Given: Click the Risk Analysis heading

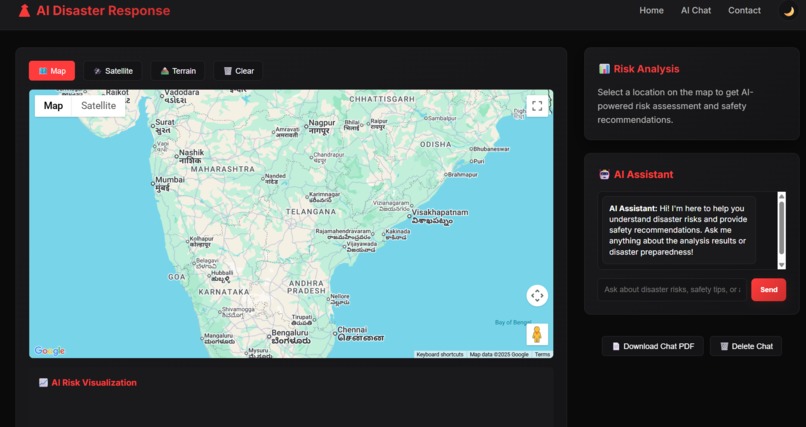Looking at the screenshot, I should (646, 69).
